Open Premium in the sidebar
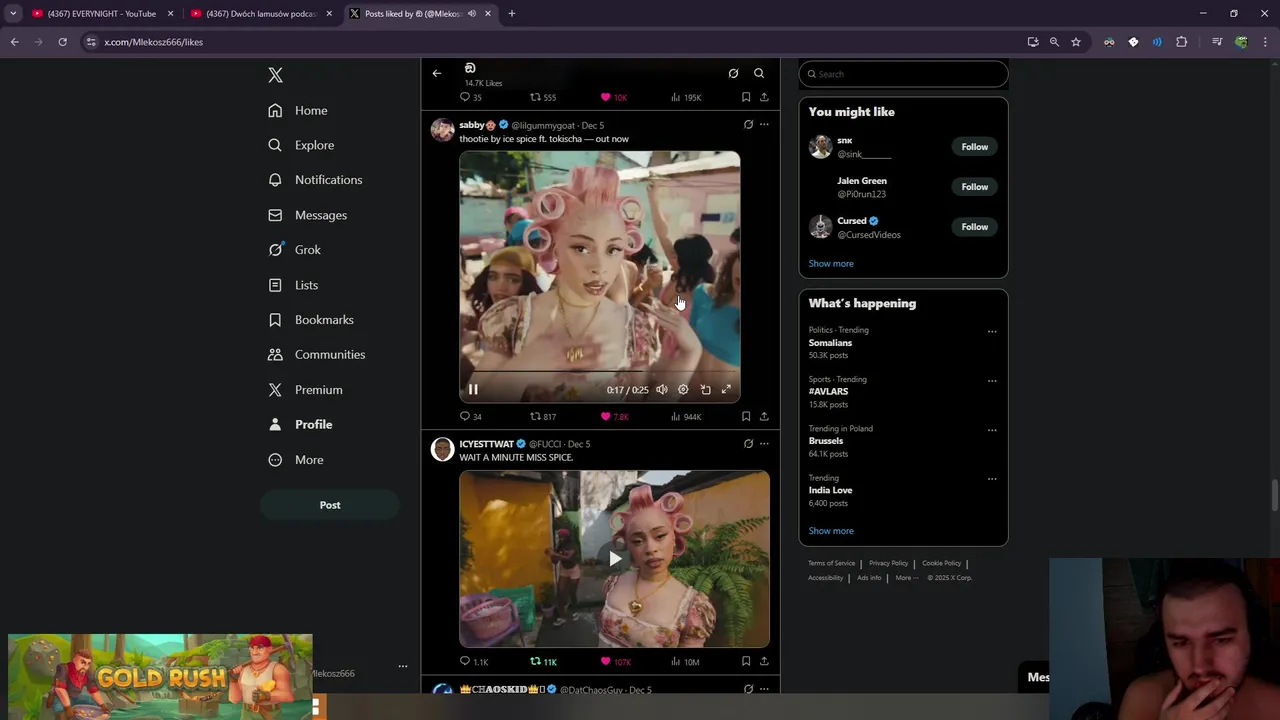1280x720 pixels. [305, 390]
